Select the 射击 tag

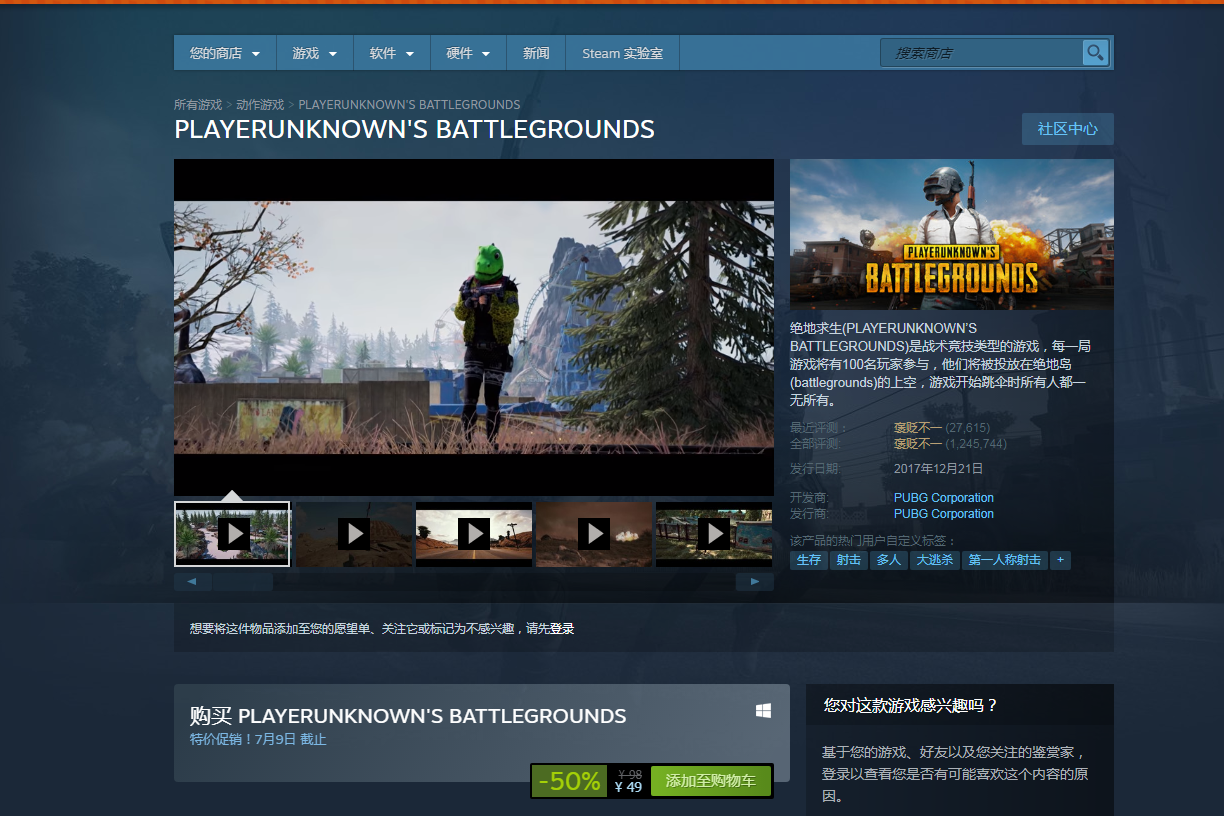(849, 560)
